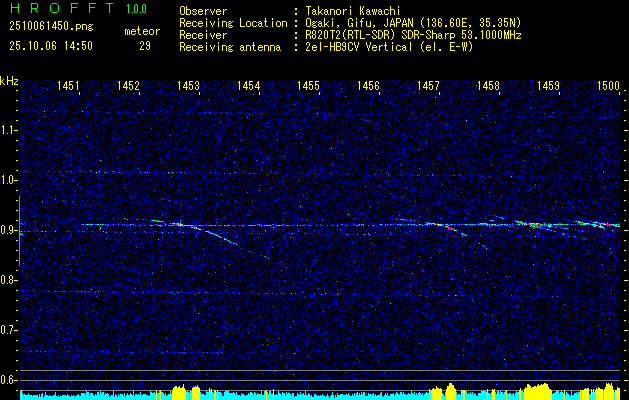Select observer name Takanori Kawachi
Screen dimensions: 629x400
coord(351,11)
